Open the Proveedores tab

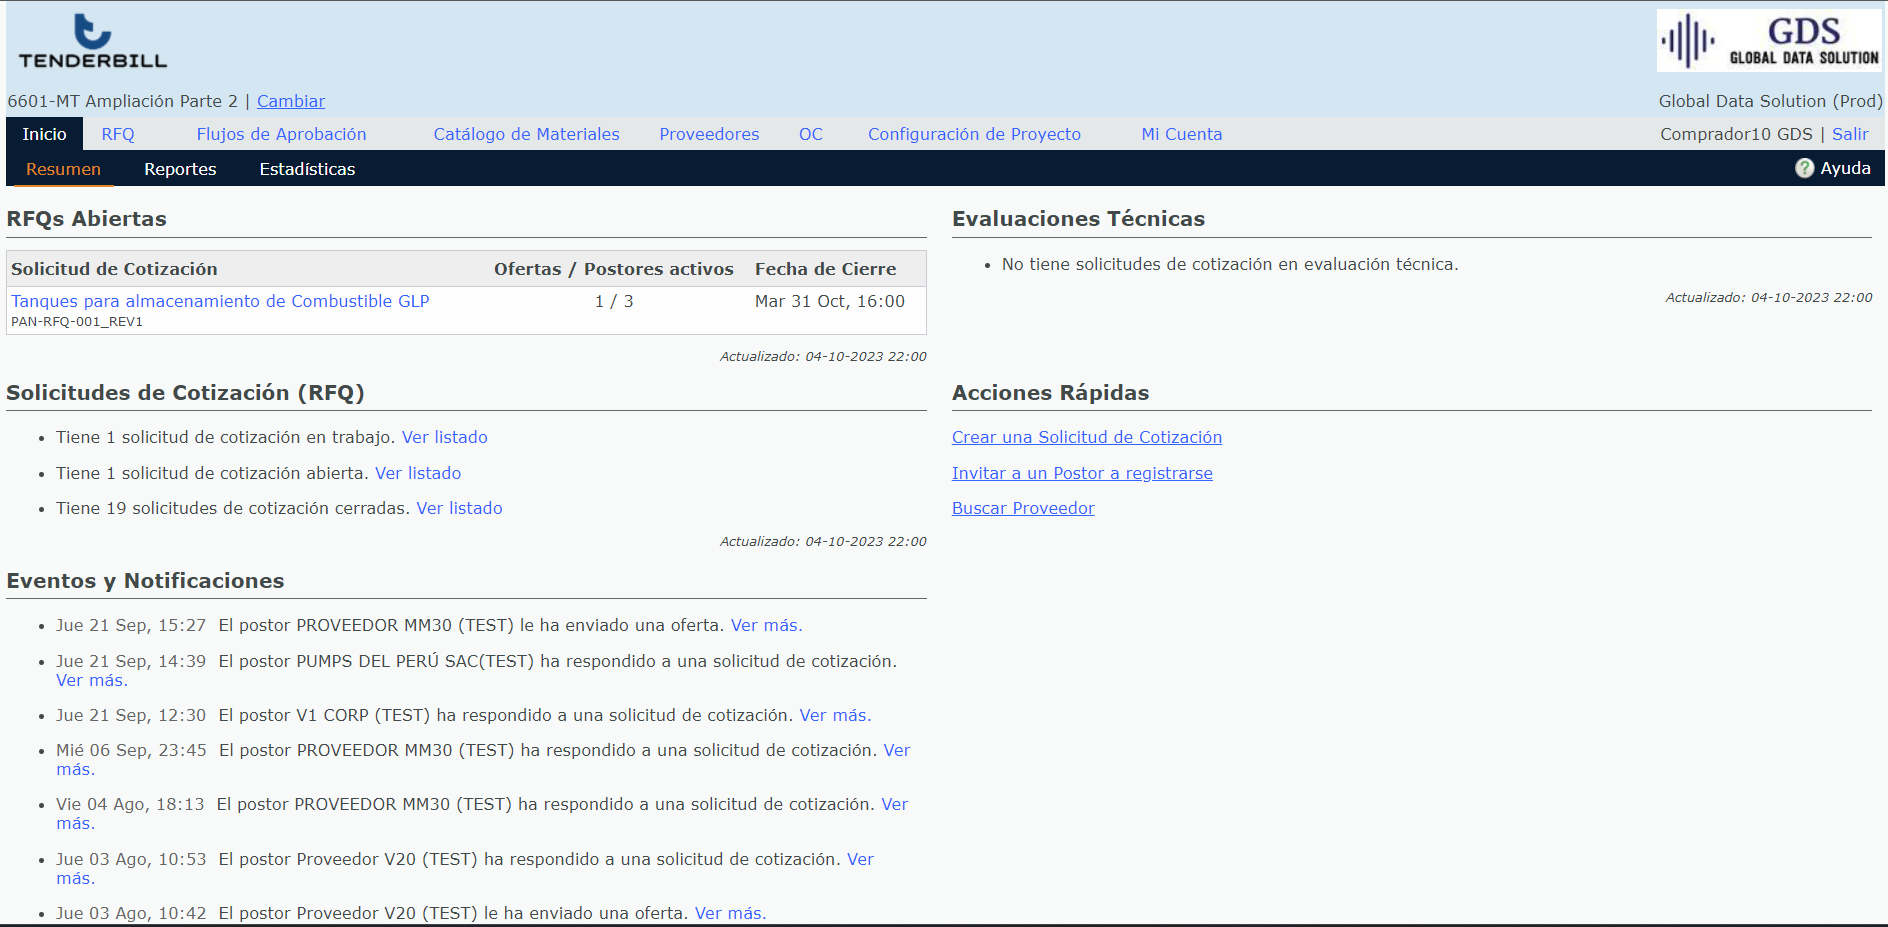pyautogui.click(x=709, y=134)
